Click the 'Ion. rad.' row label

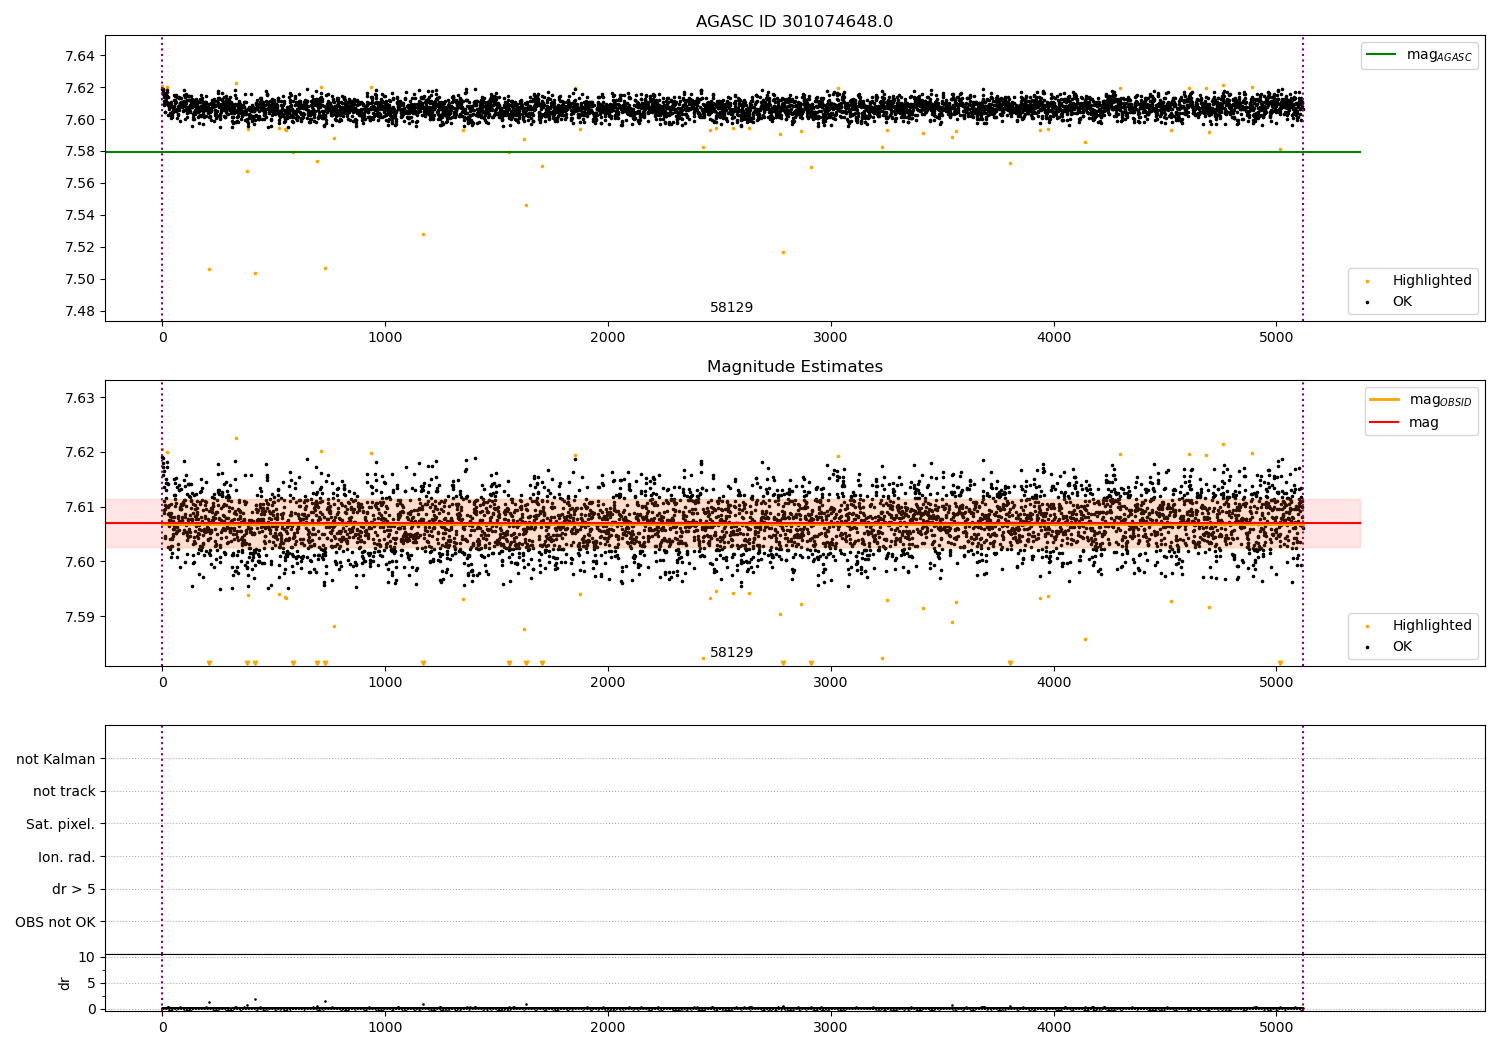click(x=67, y=857)
